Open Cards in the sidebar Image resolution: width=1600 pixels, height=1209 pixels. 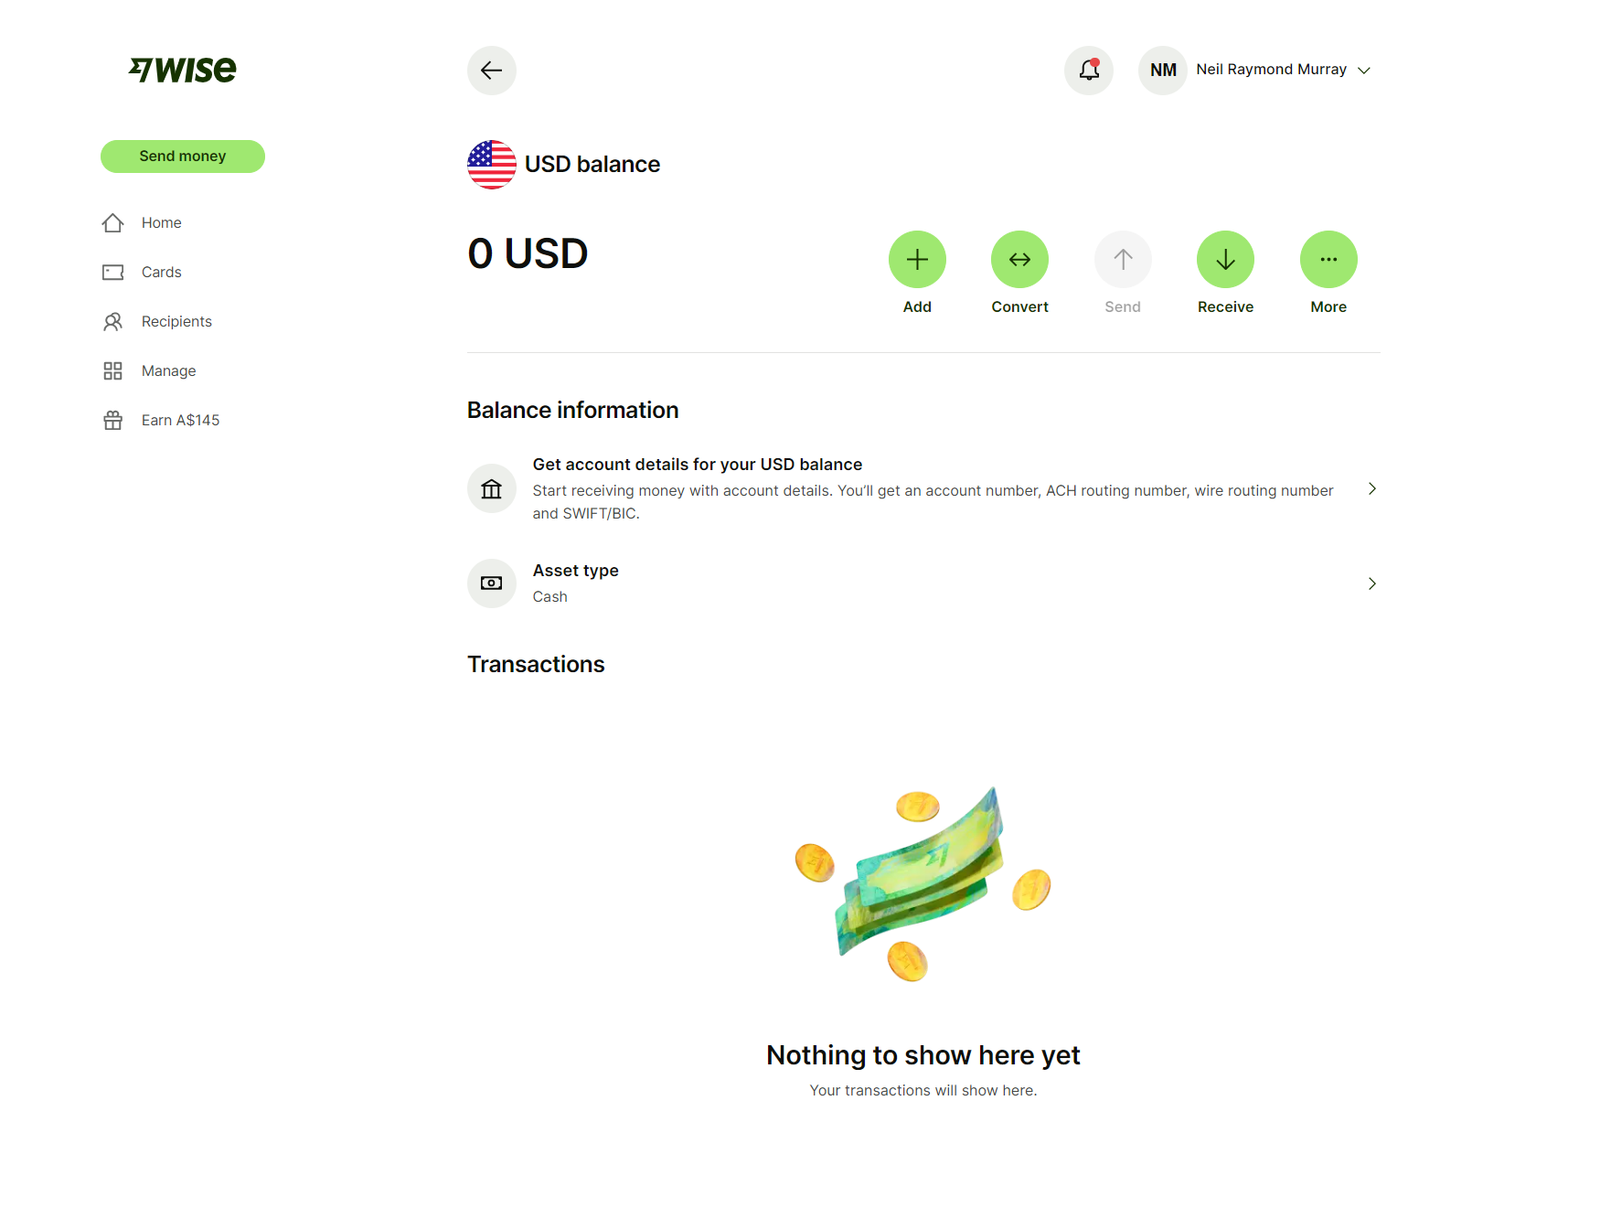coord(161,272)
